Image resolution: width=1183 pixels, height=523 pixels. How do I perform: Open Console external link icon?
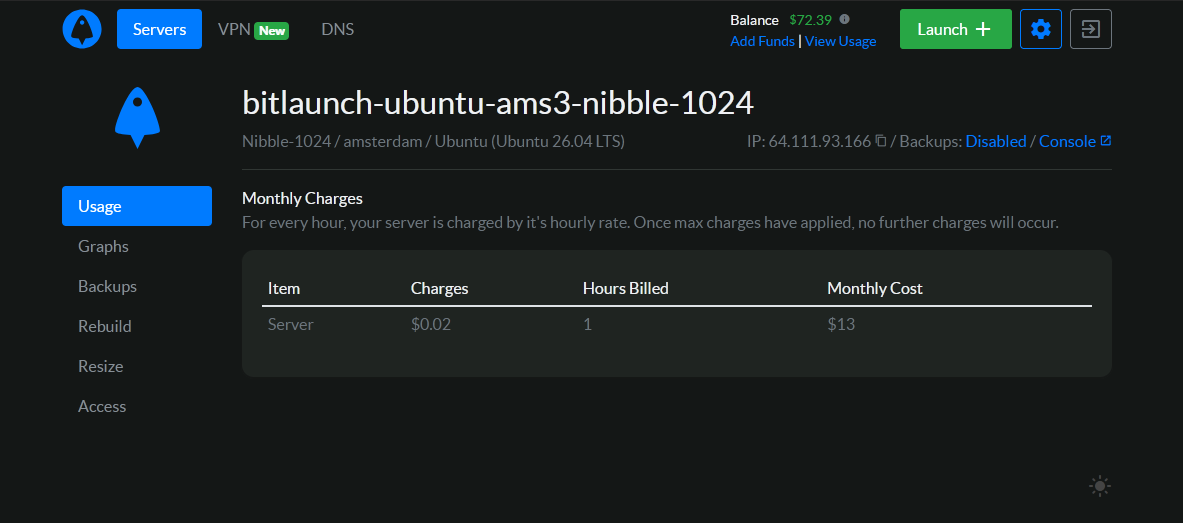pyautogui.click(x=1105, y=141)
